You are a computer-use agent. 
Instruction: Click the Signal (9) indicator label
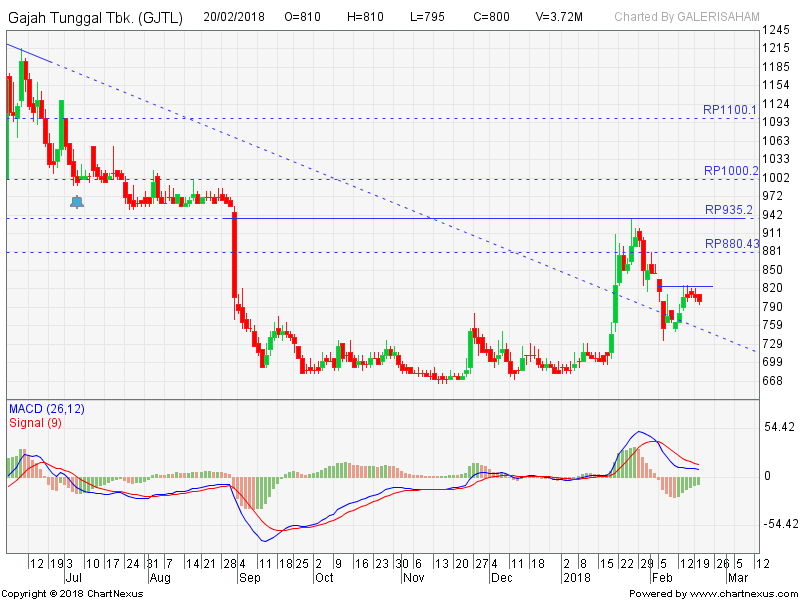[34, 423]
